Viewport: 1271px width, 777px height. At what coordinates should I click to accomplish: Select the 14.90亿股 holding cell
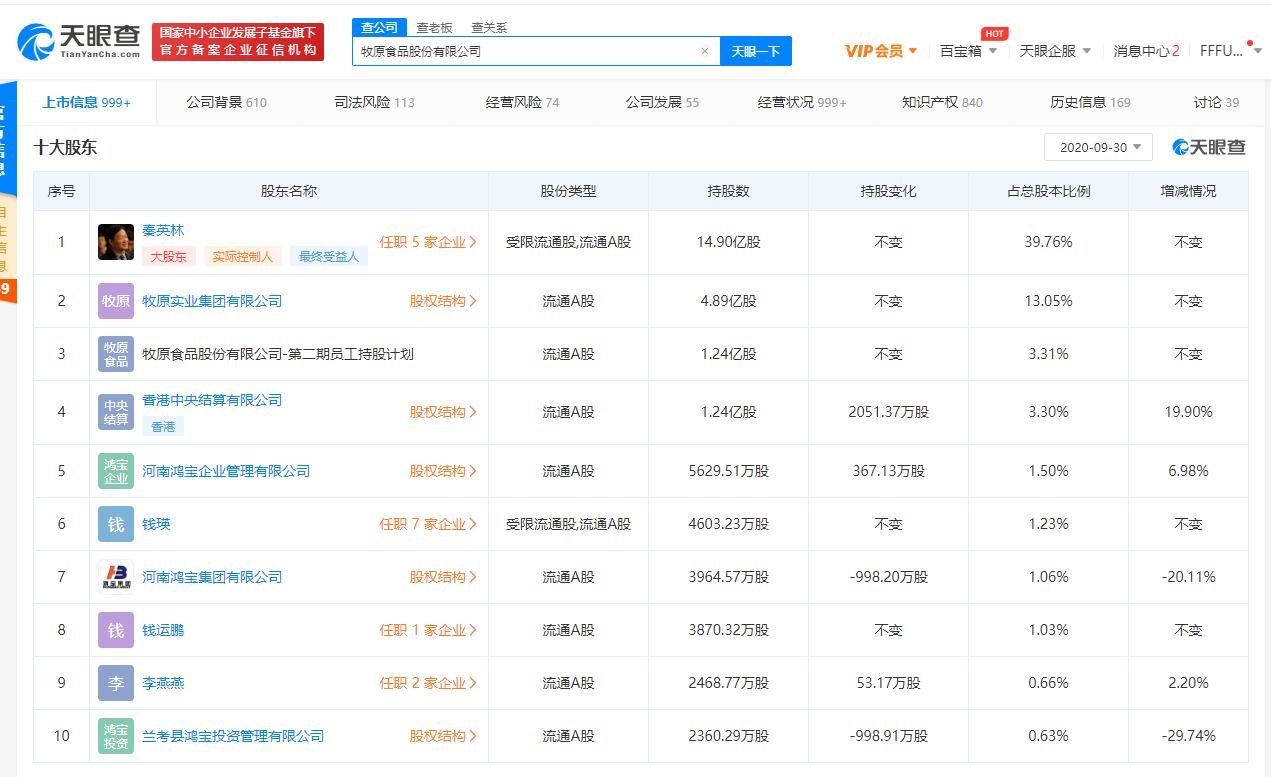coord(728,242)
